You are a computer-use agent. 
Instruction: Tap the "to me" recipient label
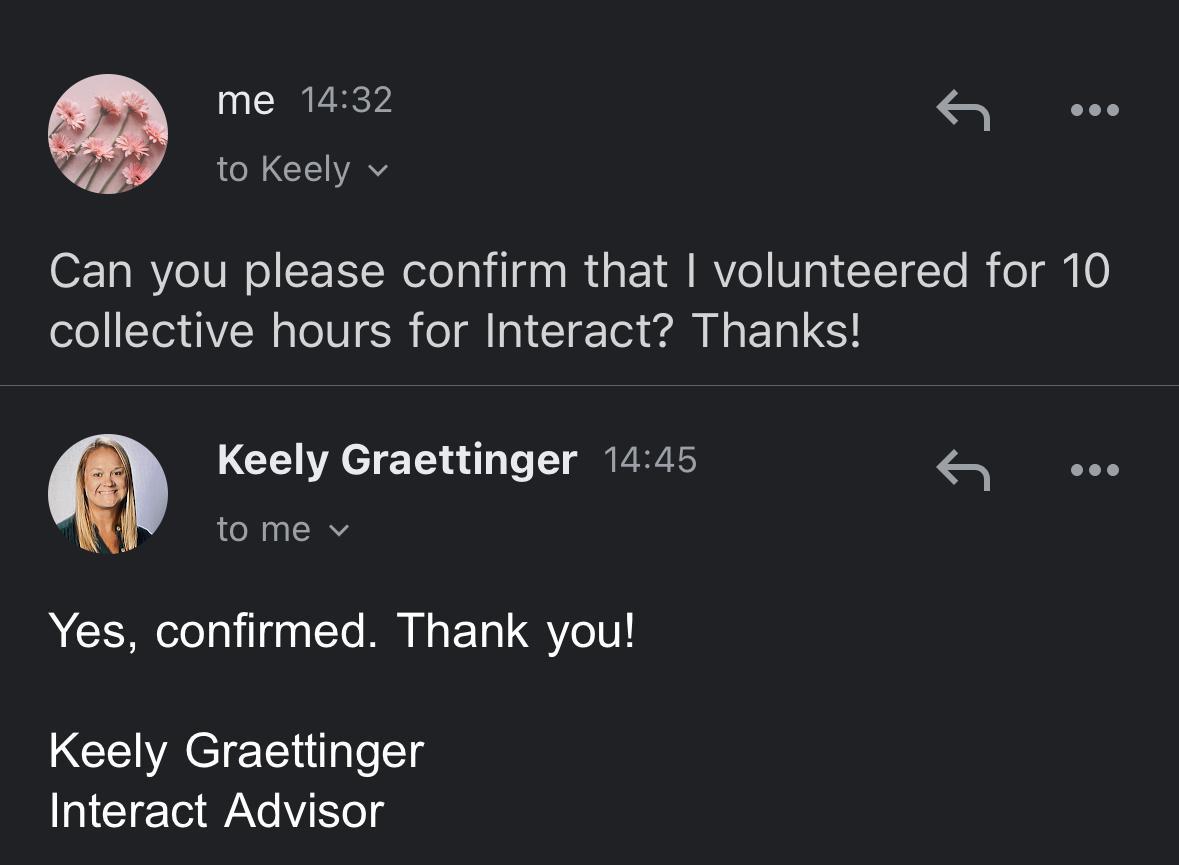[263, 529]
